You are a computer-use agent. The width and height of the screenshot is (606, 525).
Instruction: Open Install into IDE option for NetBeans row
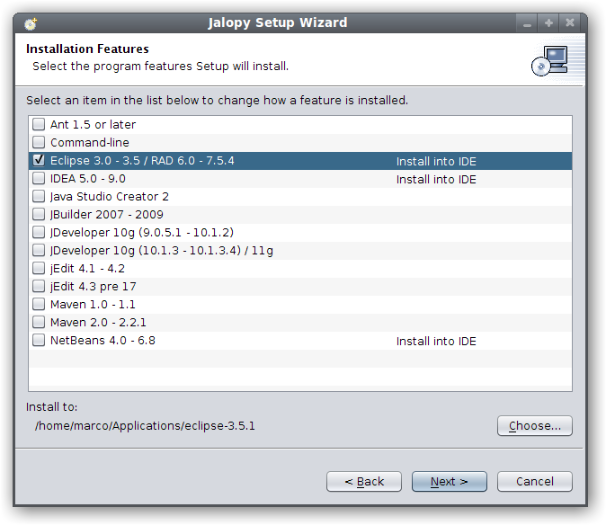pos(436,341)
